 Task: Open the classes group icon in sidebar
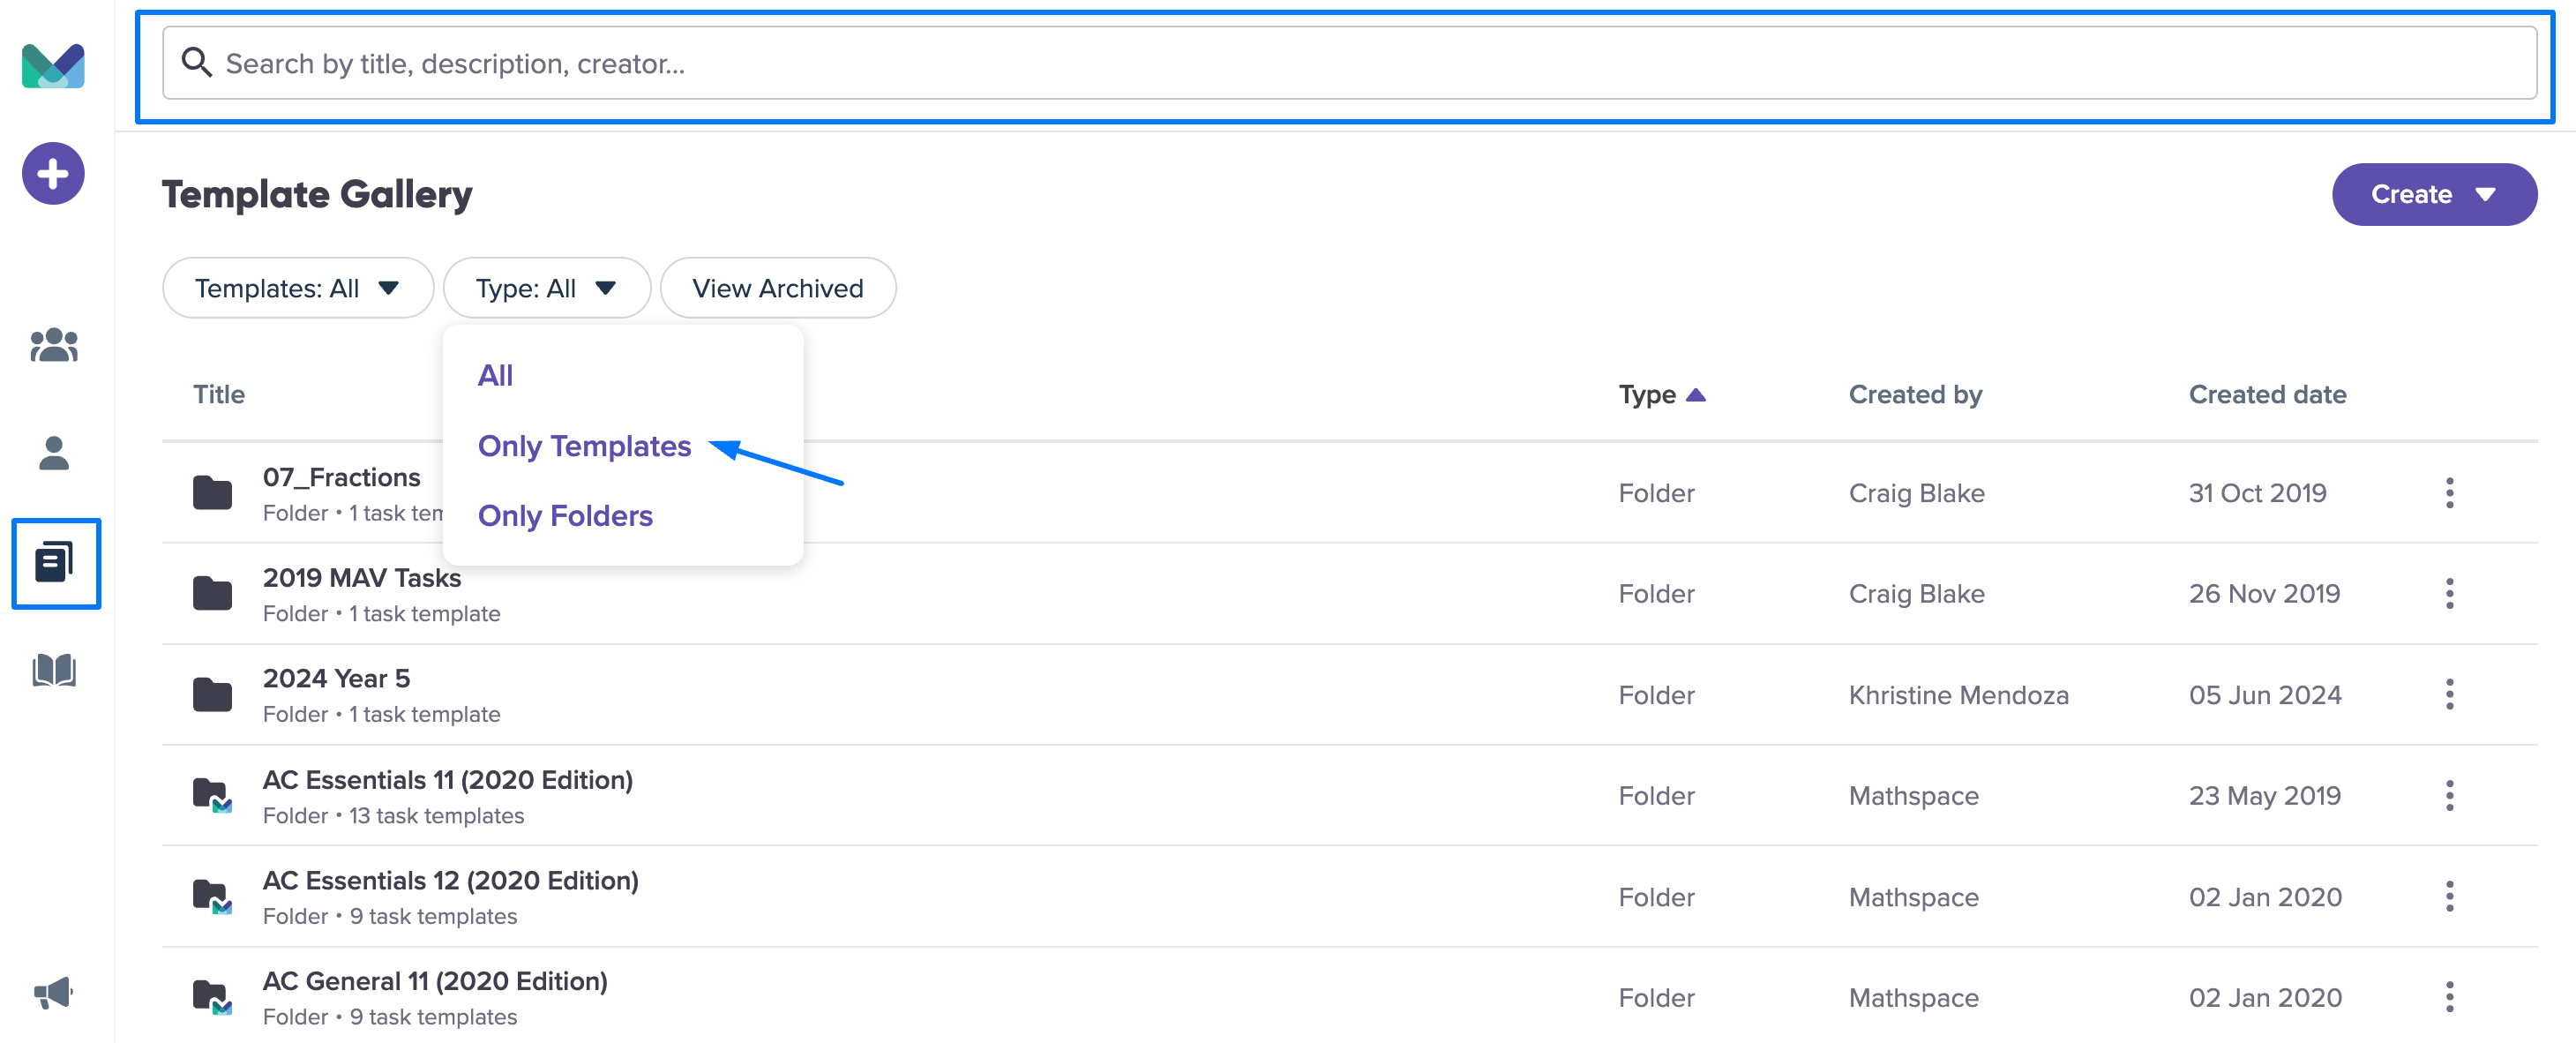54,345
